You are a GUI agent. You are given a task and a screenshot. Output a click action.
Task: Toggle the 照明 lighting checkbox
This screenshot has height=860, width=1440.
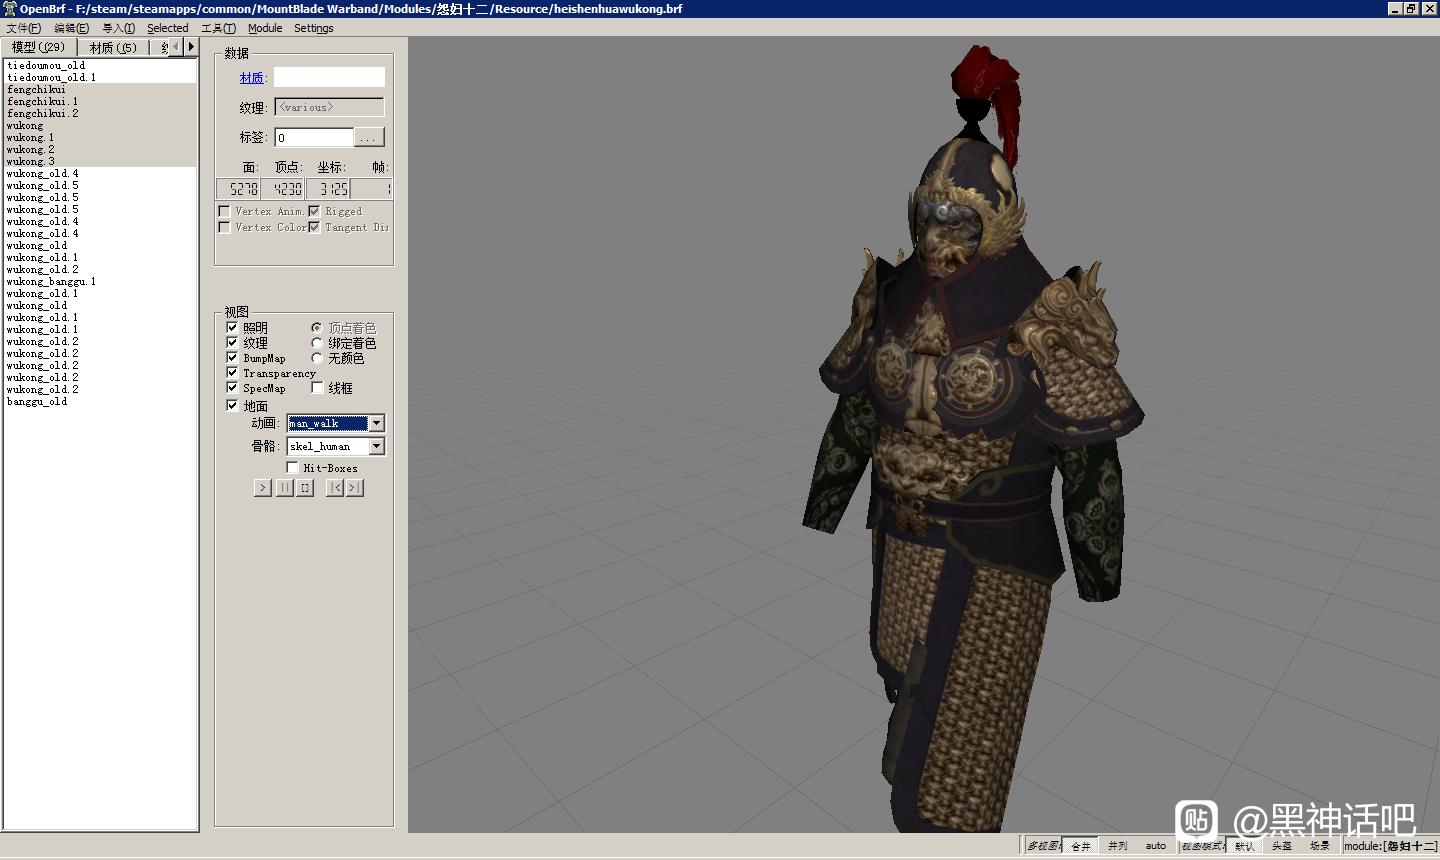(232, 328)
